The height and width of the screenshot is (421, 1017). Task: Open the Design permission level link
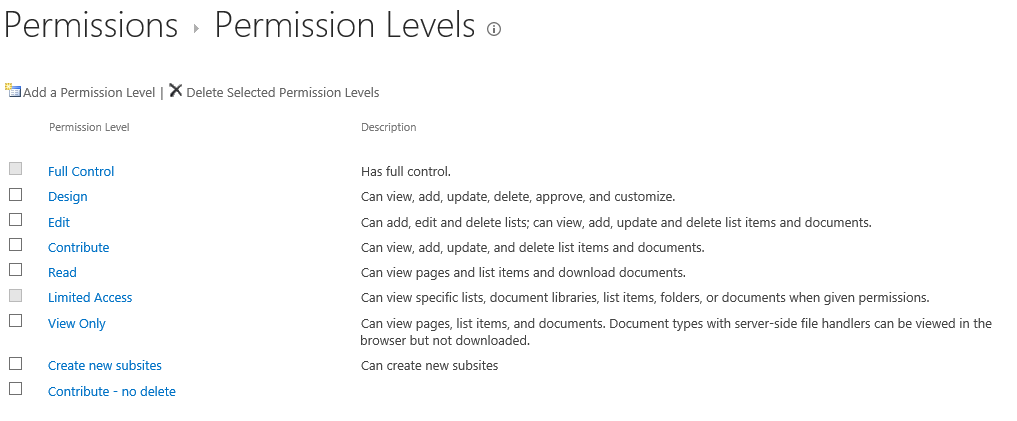pyautogui.click(x=68, y=197)
